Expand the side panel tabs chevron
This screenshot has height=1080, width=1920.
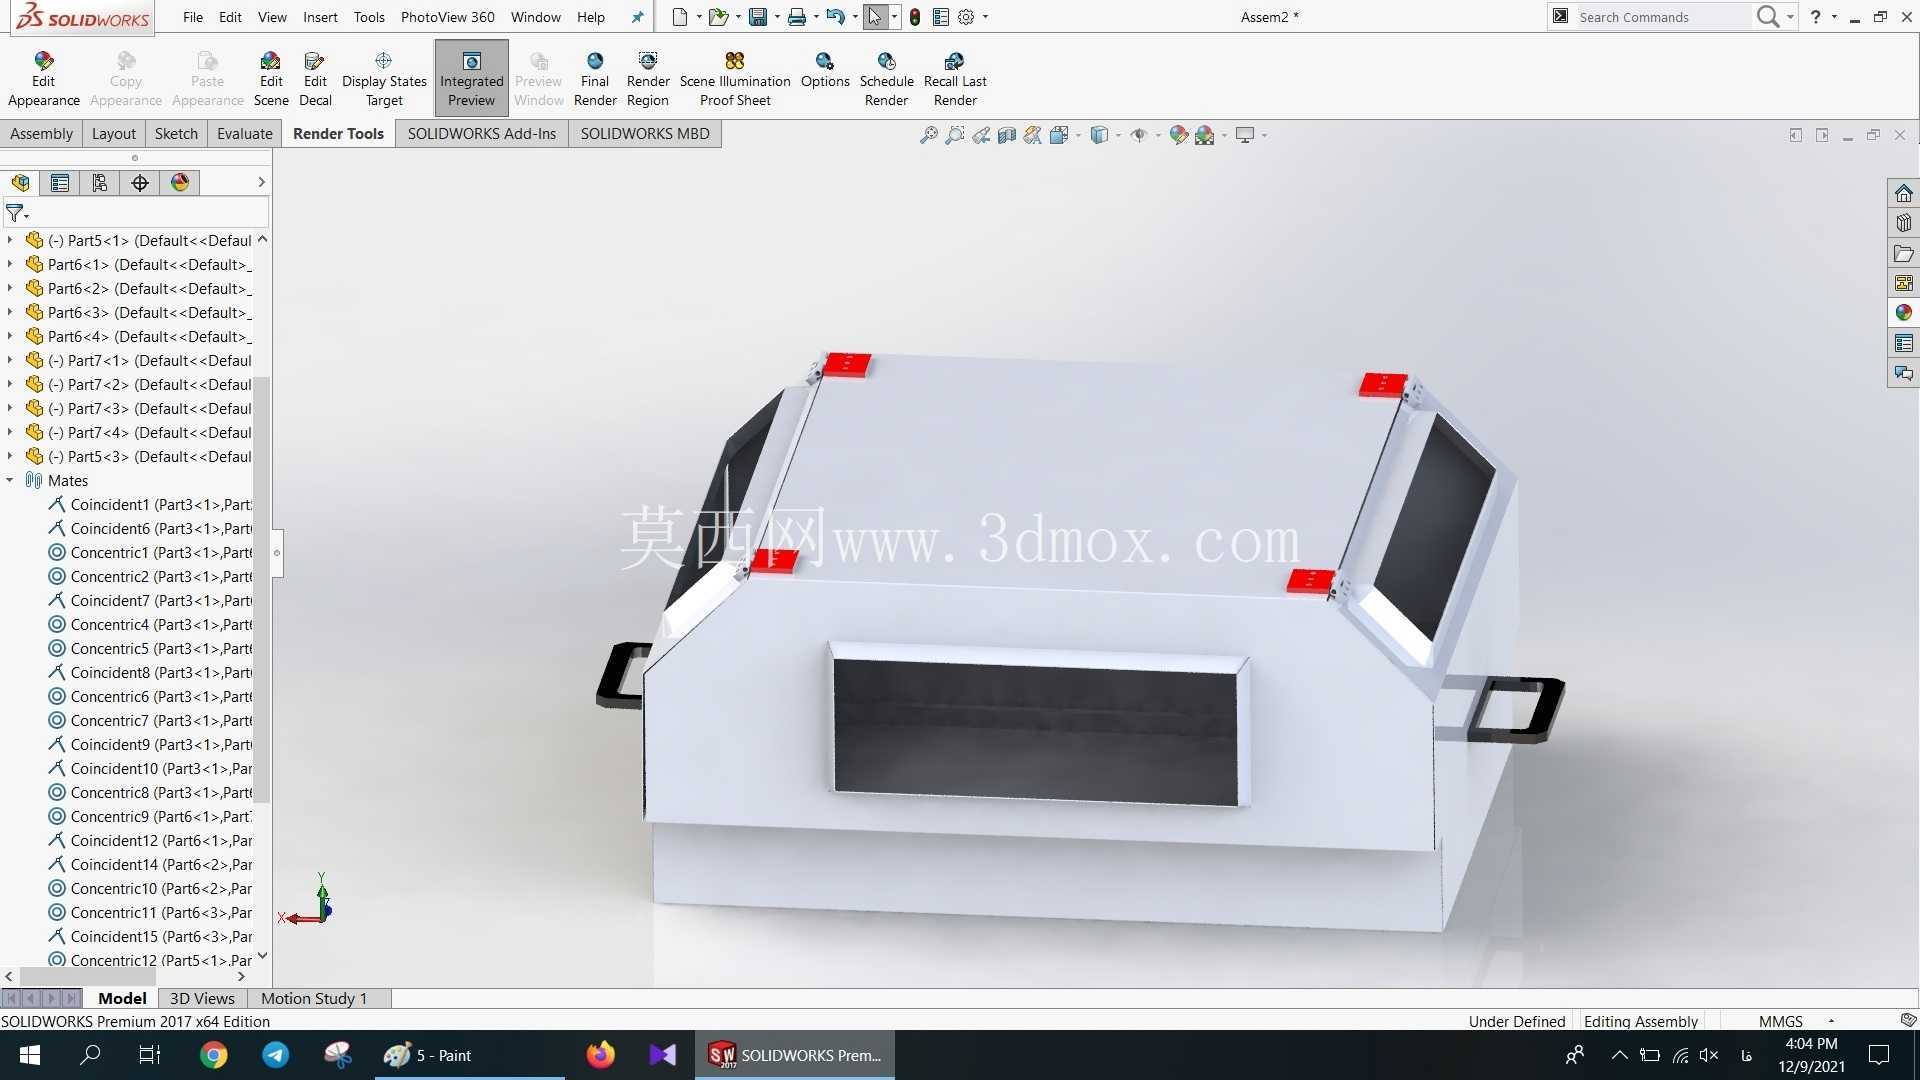[261, 182]
